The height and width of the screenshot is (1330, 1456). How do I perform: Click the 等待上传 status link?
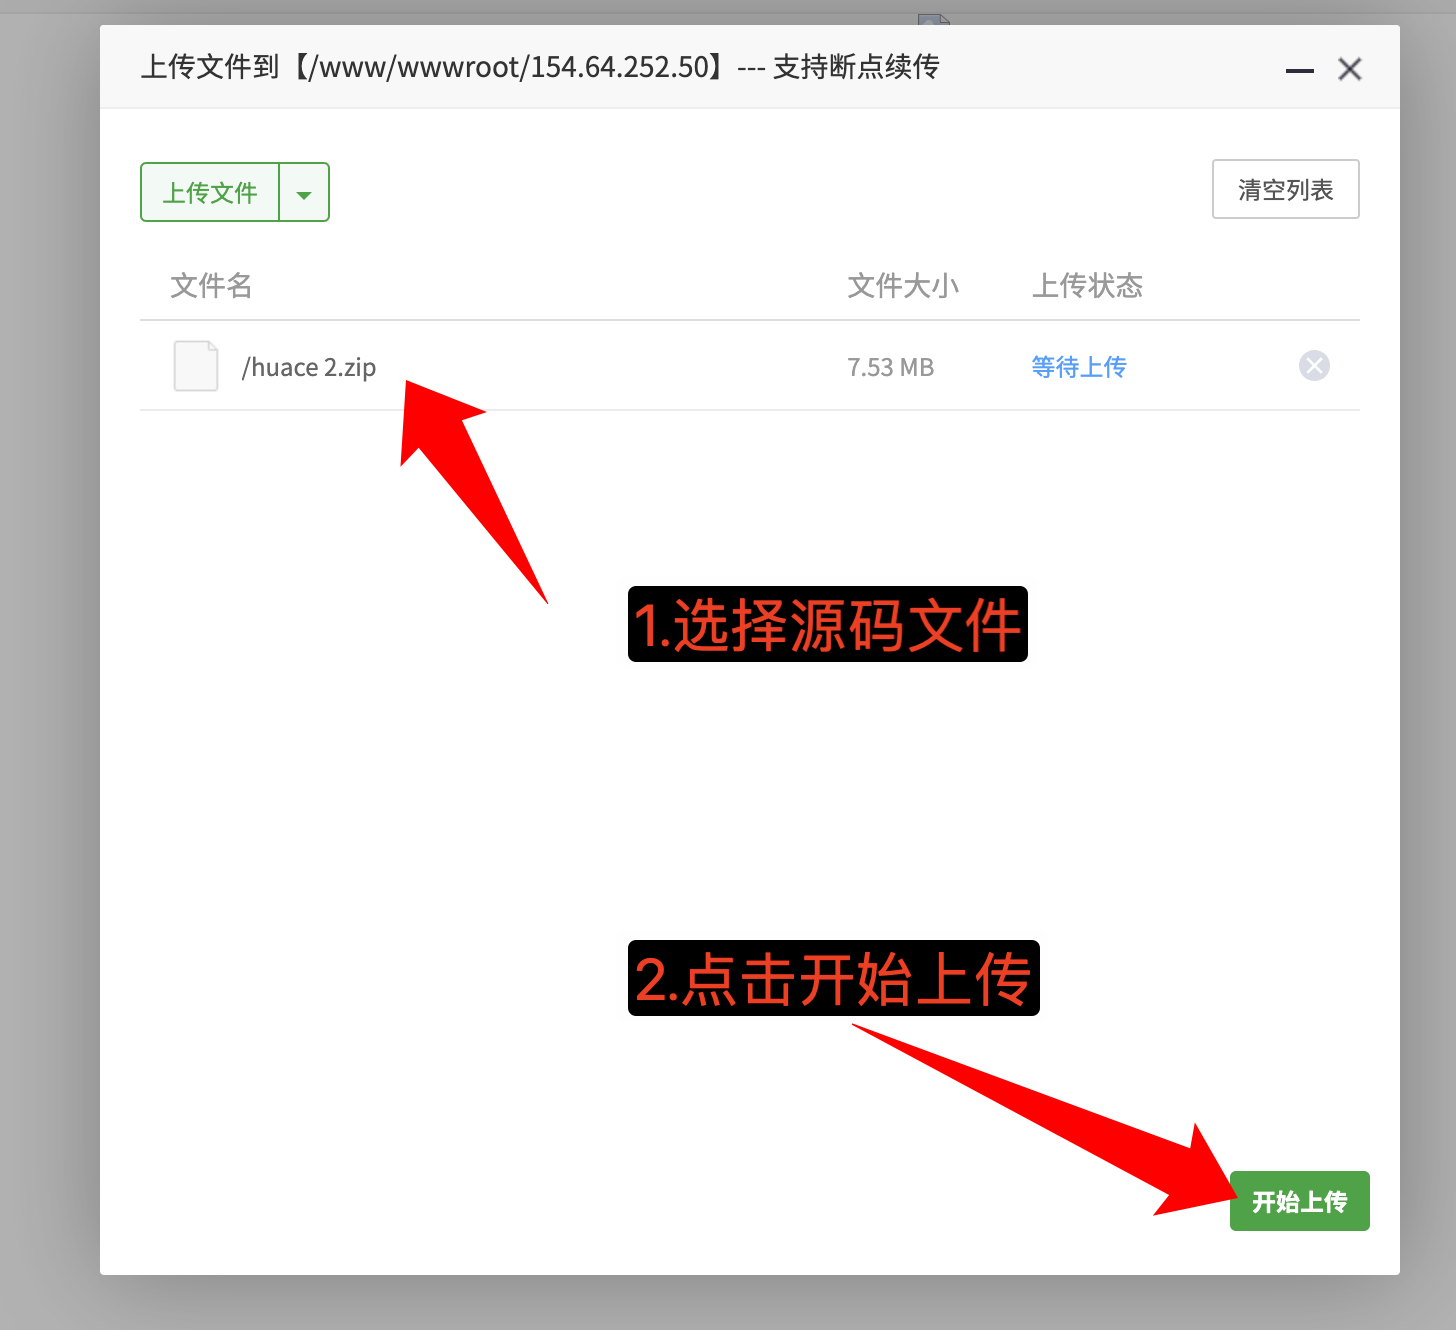coord(1079,367)
